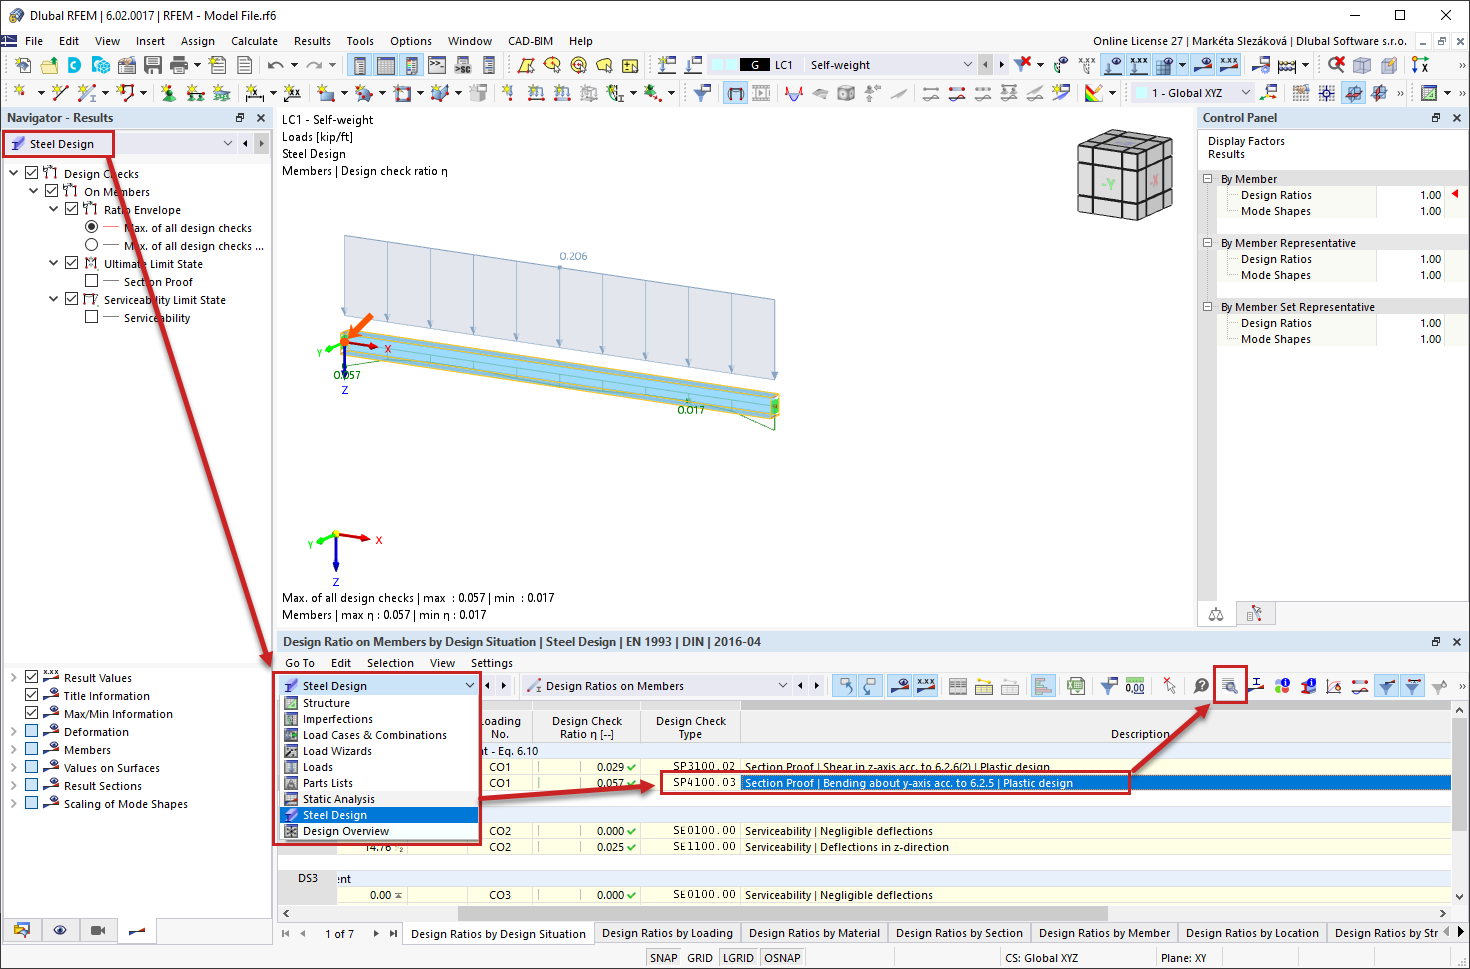The image size is (1470, 969).
Task: Enable the Deformation checkbox in lower navigator
Action: click(x=31, y=731)
